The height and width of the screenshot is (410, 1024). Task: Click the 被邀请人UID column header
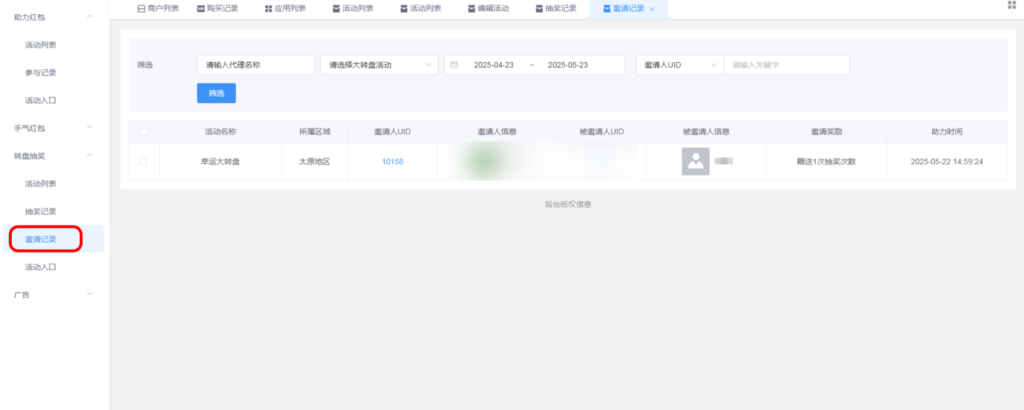pos(601,131)
